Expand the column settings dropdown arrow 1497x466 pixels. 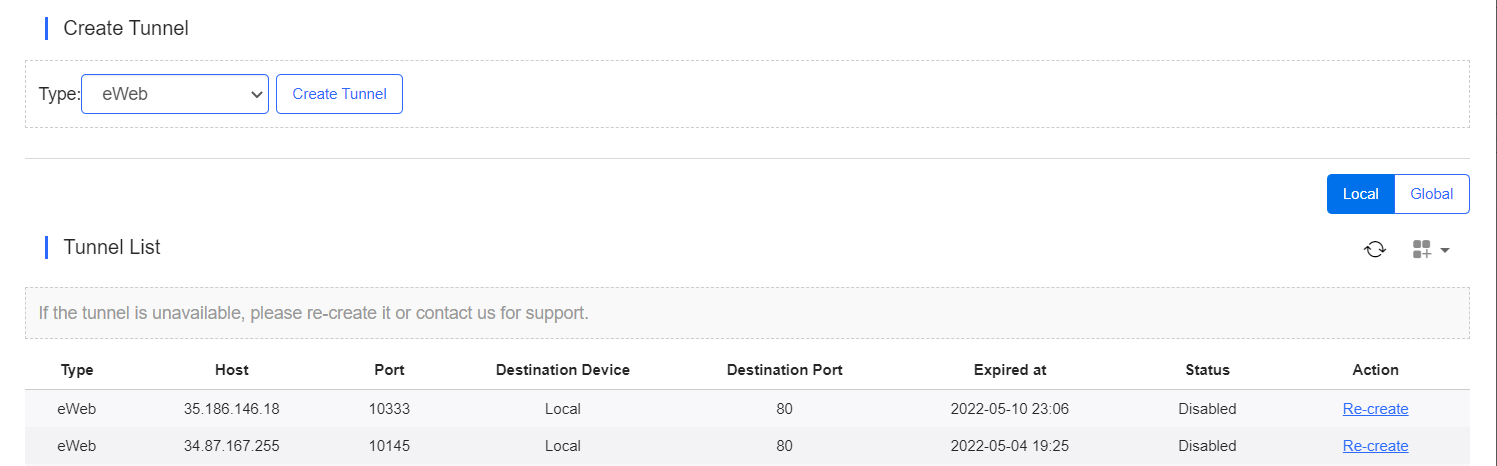[1445, 250]
